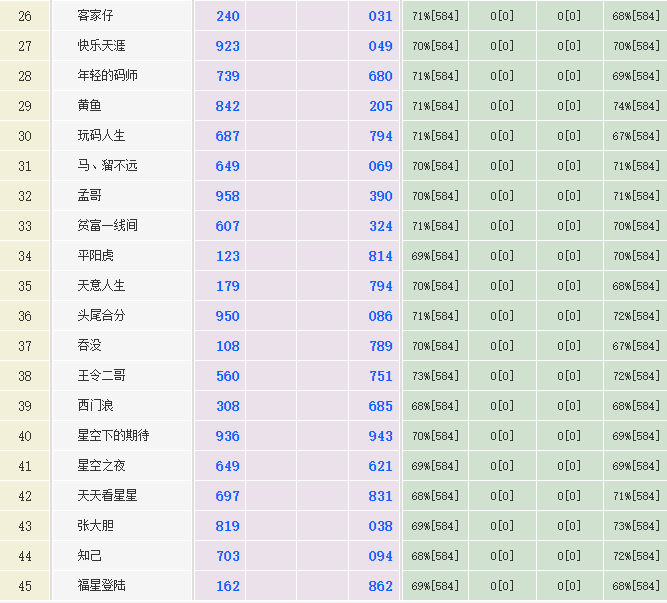The width and height of the screenshot is (667, 603).
Task: Click the number 950 beside 头尾合分
Action: click(x=228, y=316)
